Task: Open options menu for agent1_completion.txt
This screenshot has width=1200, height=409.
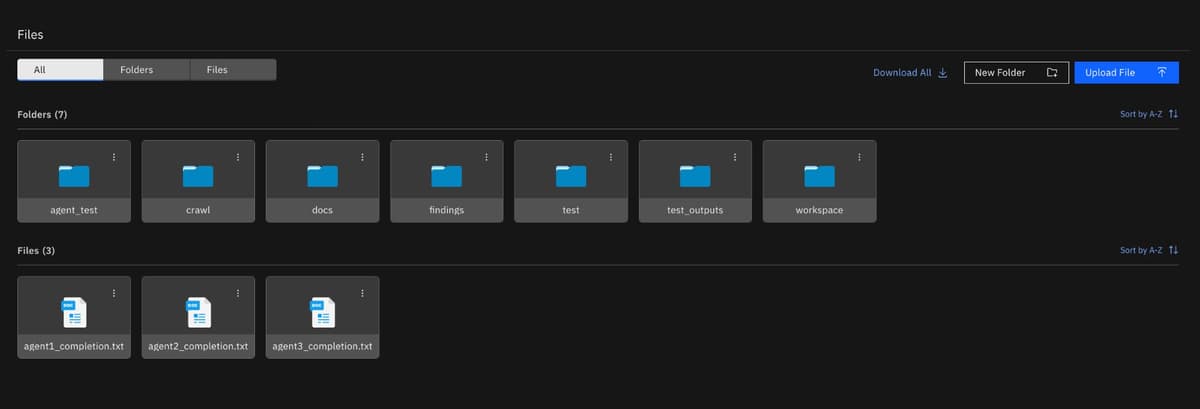Action: click(114, 293)
